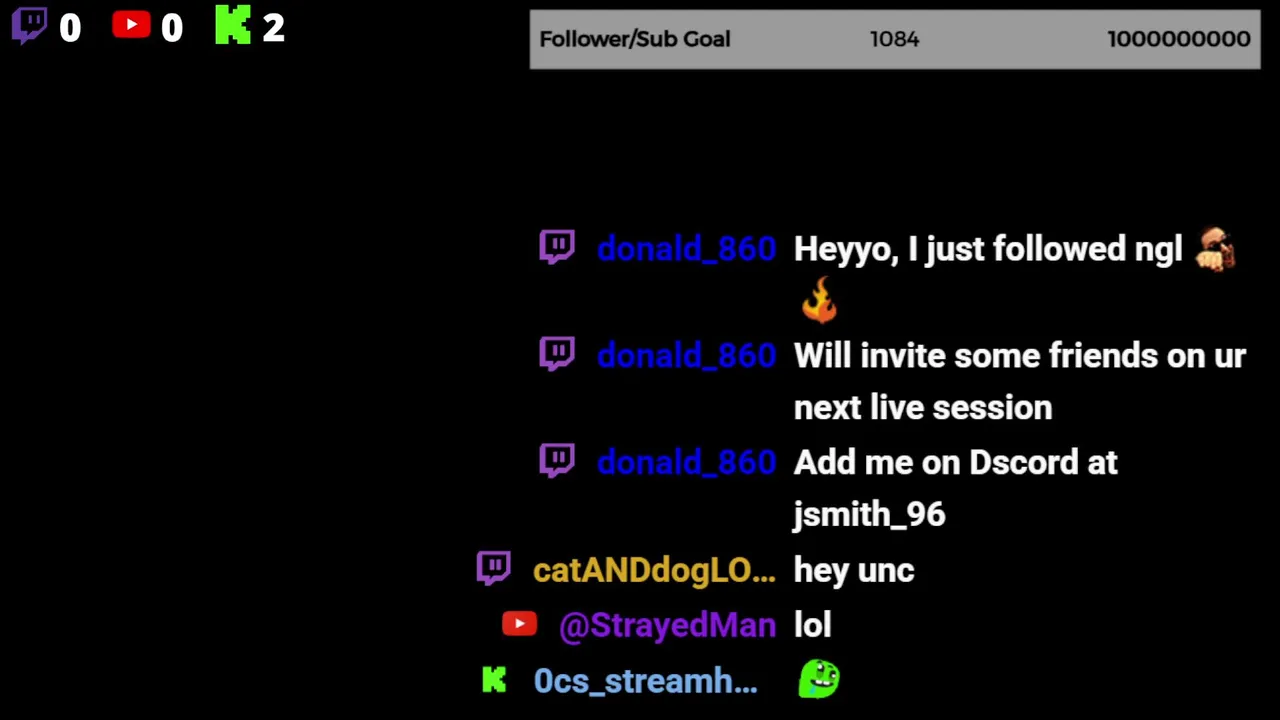Image resolution: width=1280 pixels, height=720 pixels.
Task: Click the 'jsmith_96' Discord handle text
Action: pos(869,515)
